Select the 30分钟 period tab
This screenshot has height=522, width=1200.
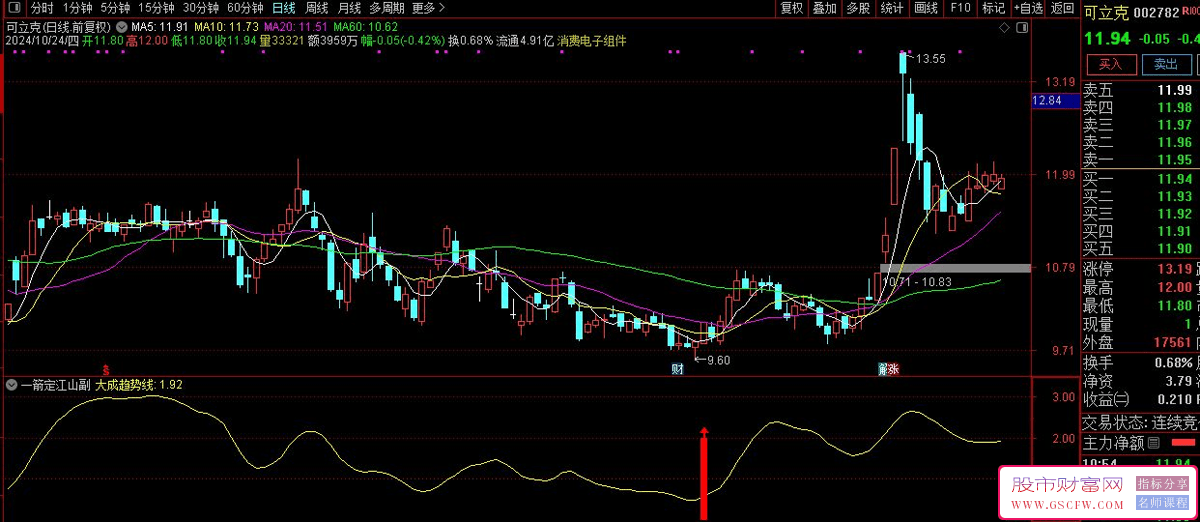(201, 8)
